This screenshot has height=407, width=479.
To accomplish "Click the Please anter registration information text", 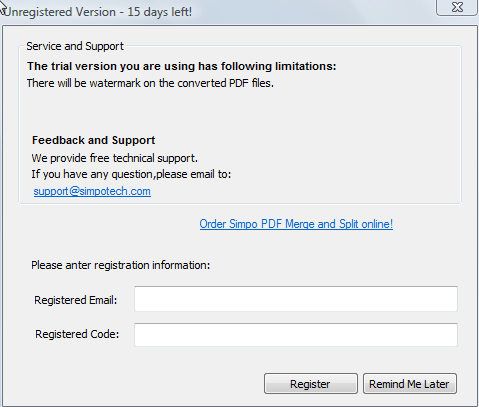I will (x=121, y=265).
